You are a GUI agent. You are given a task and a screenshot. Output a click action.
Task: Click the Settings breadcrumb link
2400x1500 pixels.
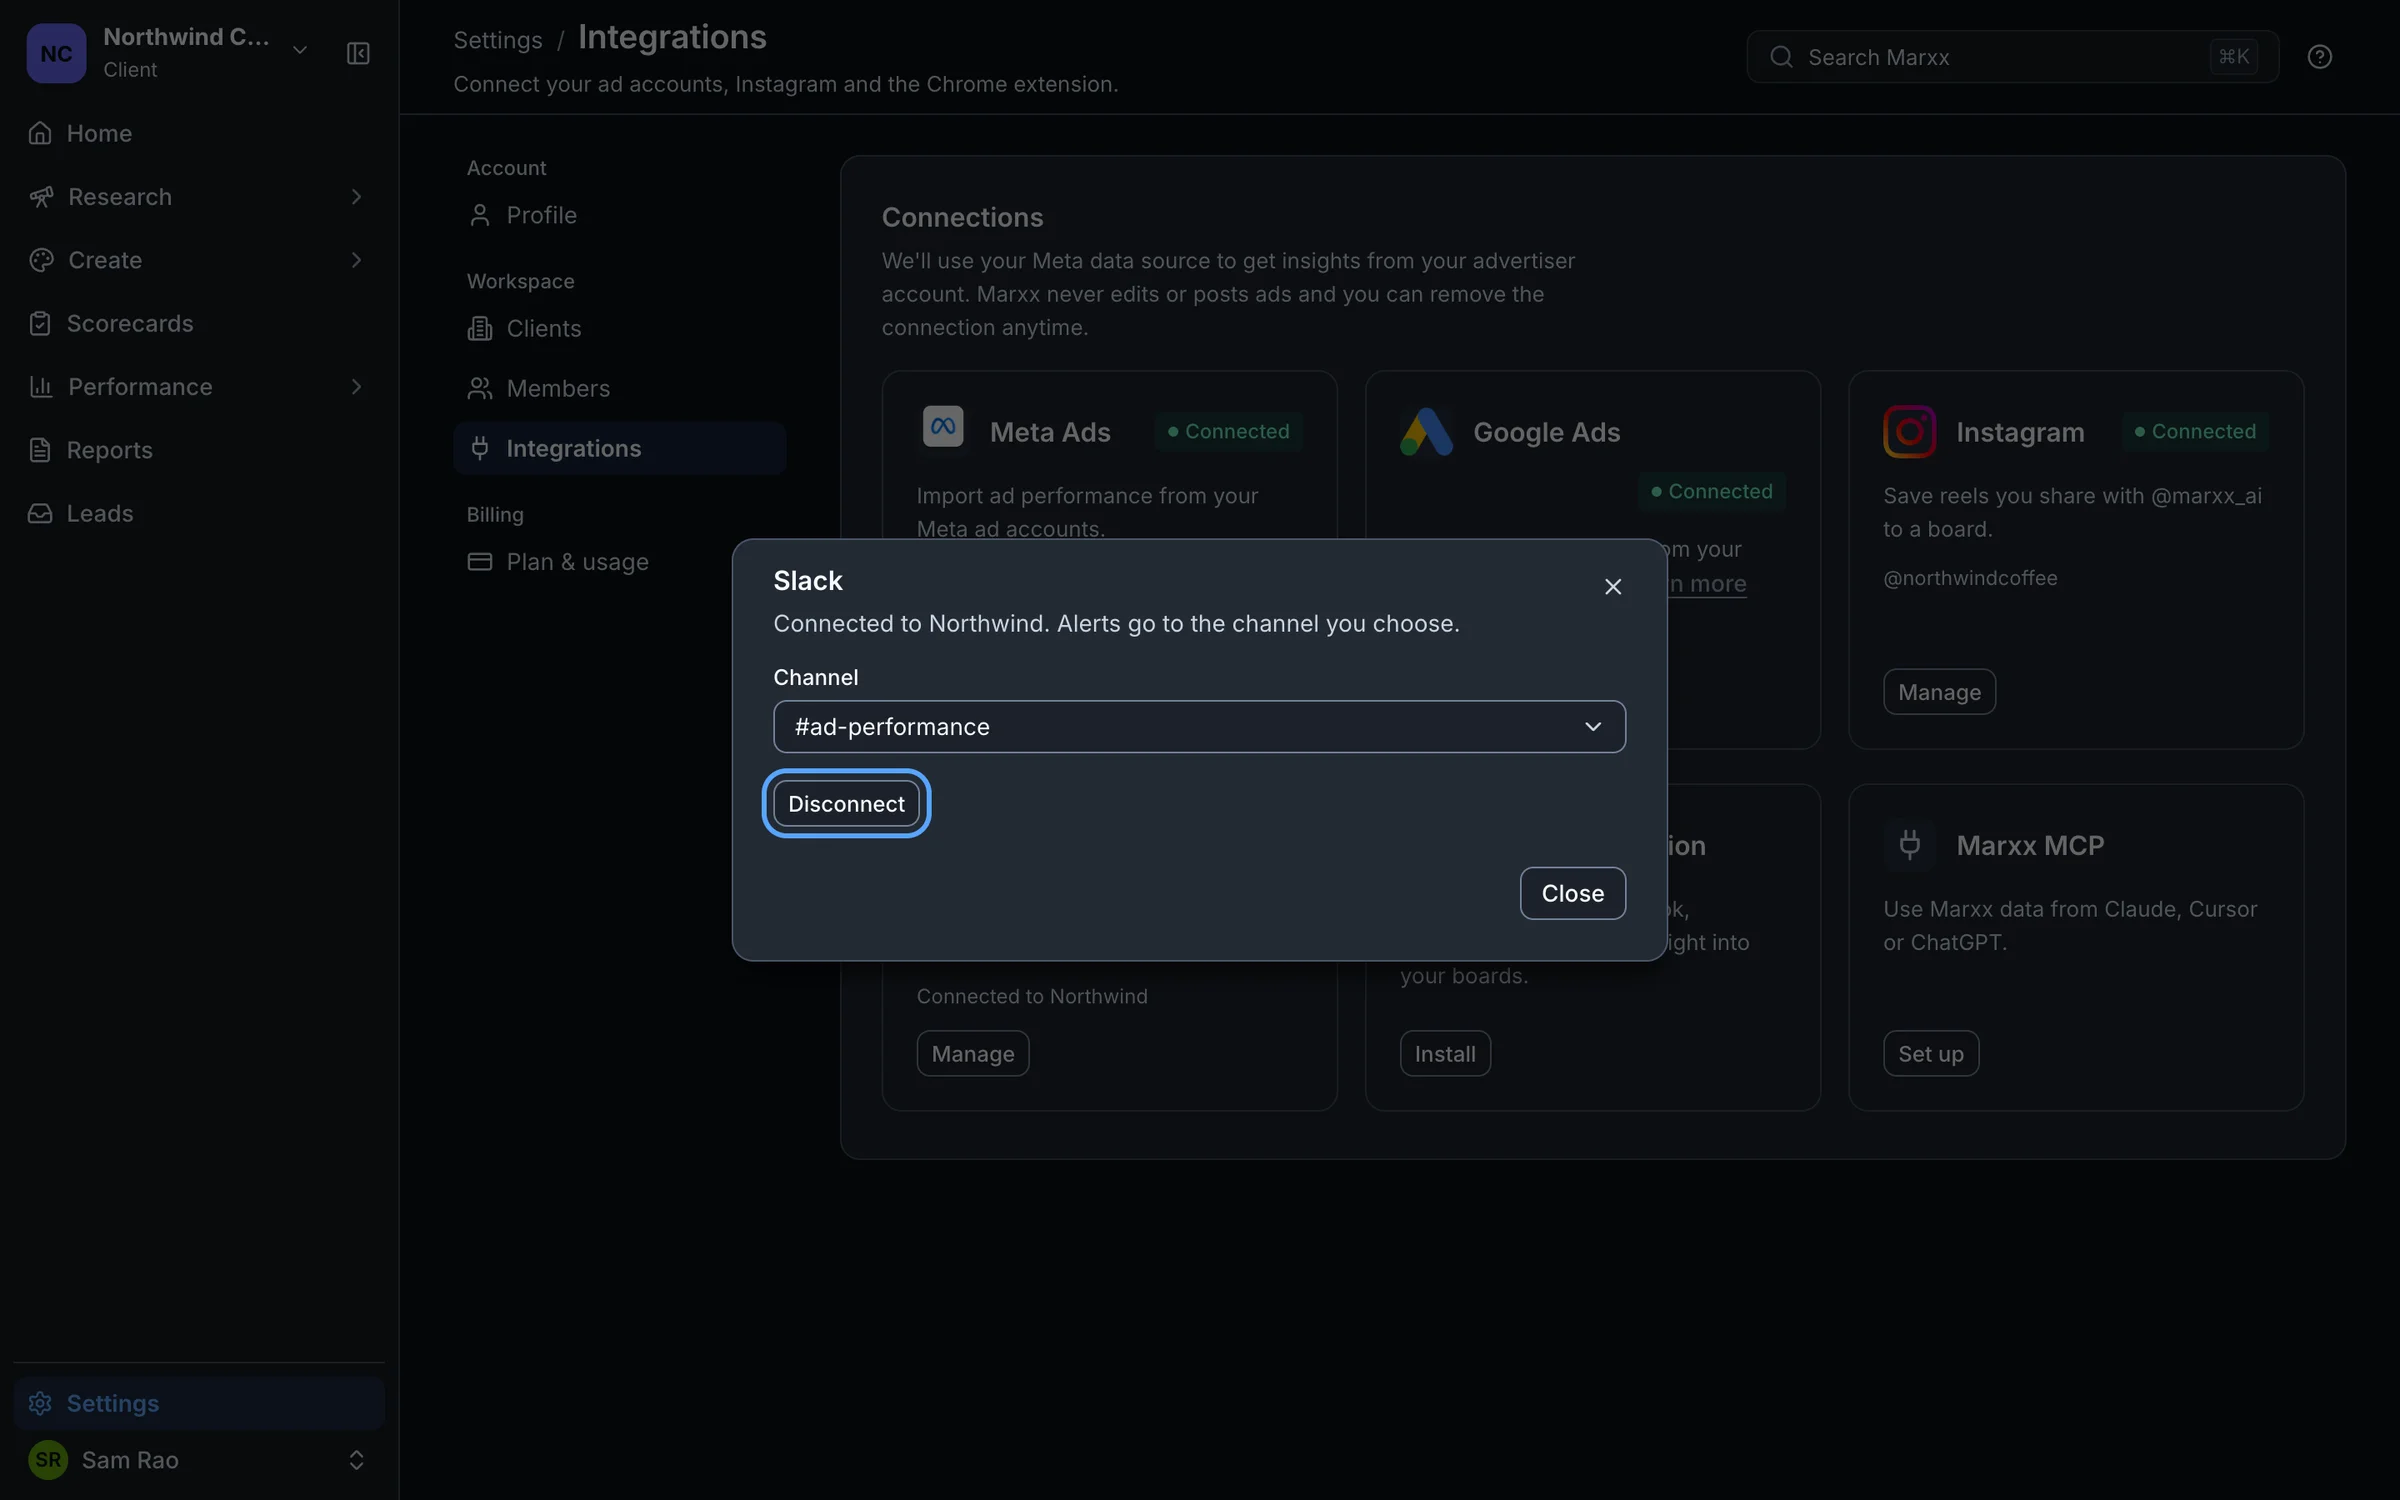[x=497, y=40]
